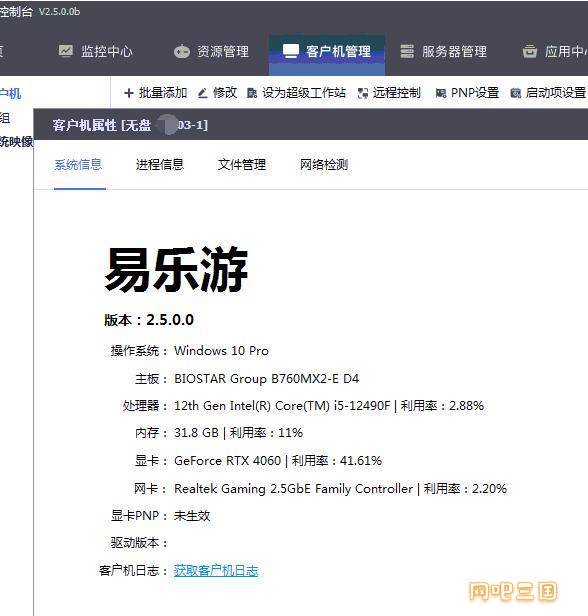Click the 未生效 PNP status
The height and width of the screenshot is (616, 588).
pos(192,515)
